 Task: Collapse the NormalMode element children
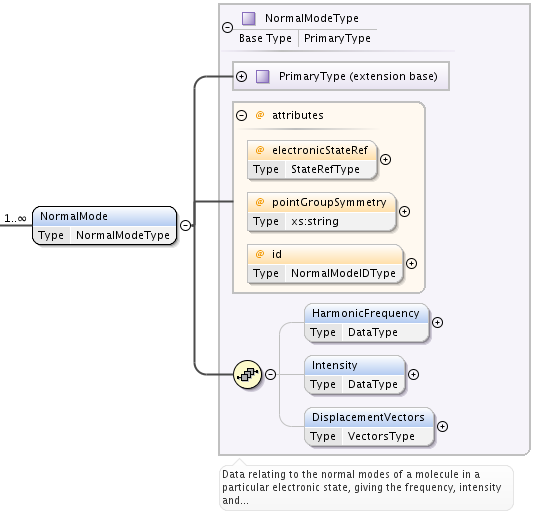click(x=185, y=225)
